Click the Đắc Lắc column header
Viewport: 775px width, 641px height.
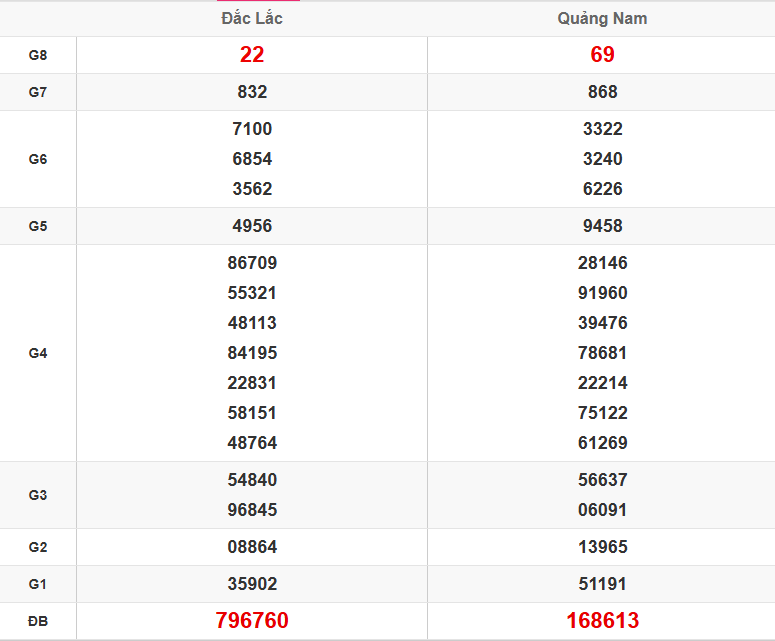[x=252, y=19]
